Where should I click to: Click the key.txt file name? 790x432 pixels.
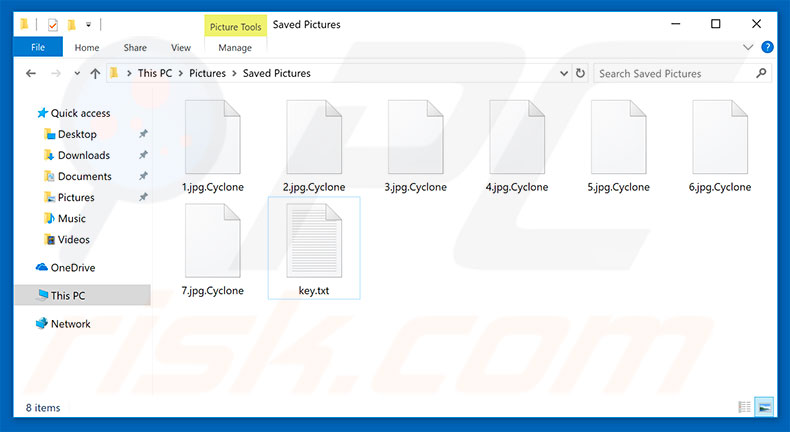click(x=314, y=291)
